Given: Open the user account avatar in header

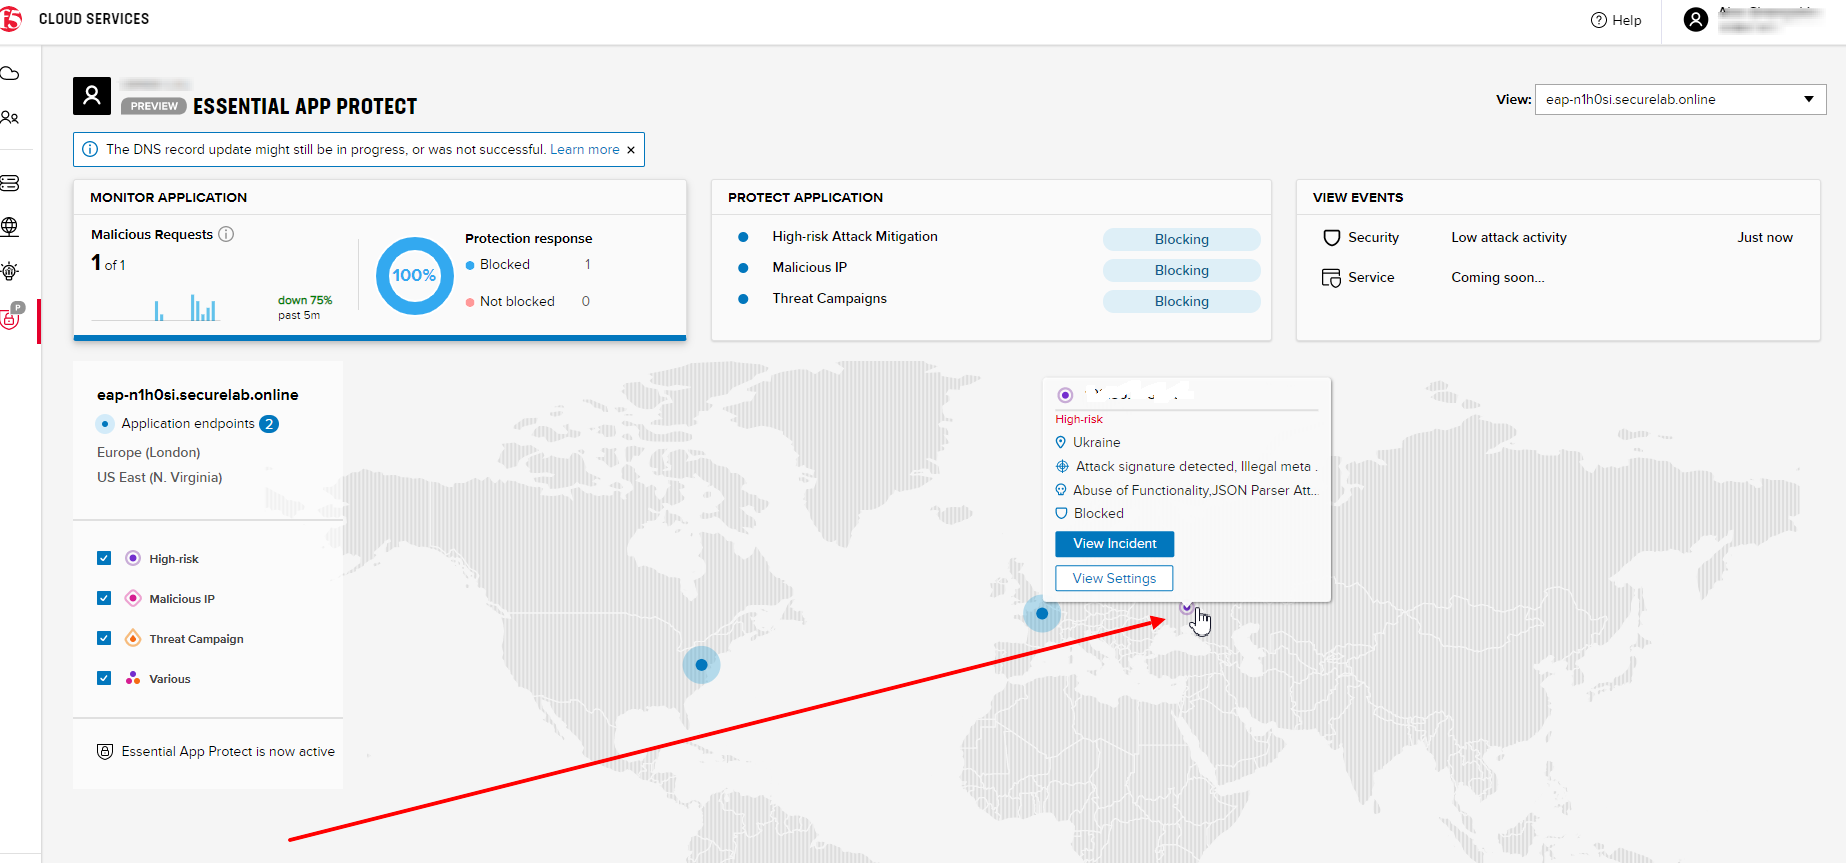Looking at the screenshot, I should pyautogui.click(x=1696, y=19).
